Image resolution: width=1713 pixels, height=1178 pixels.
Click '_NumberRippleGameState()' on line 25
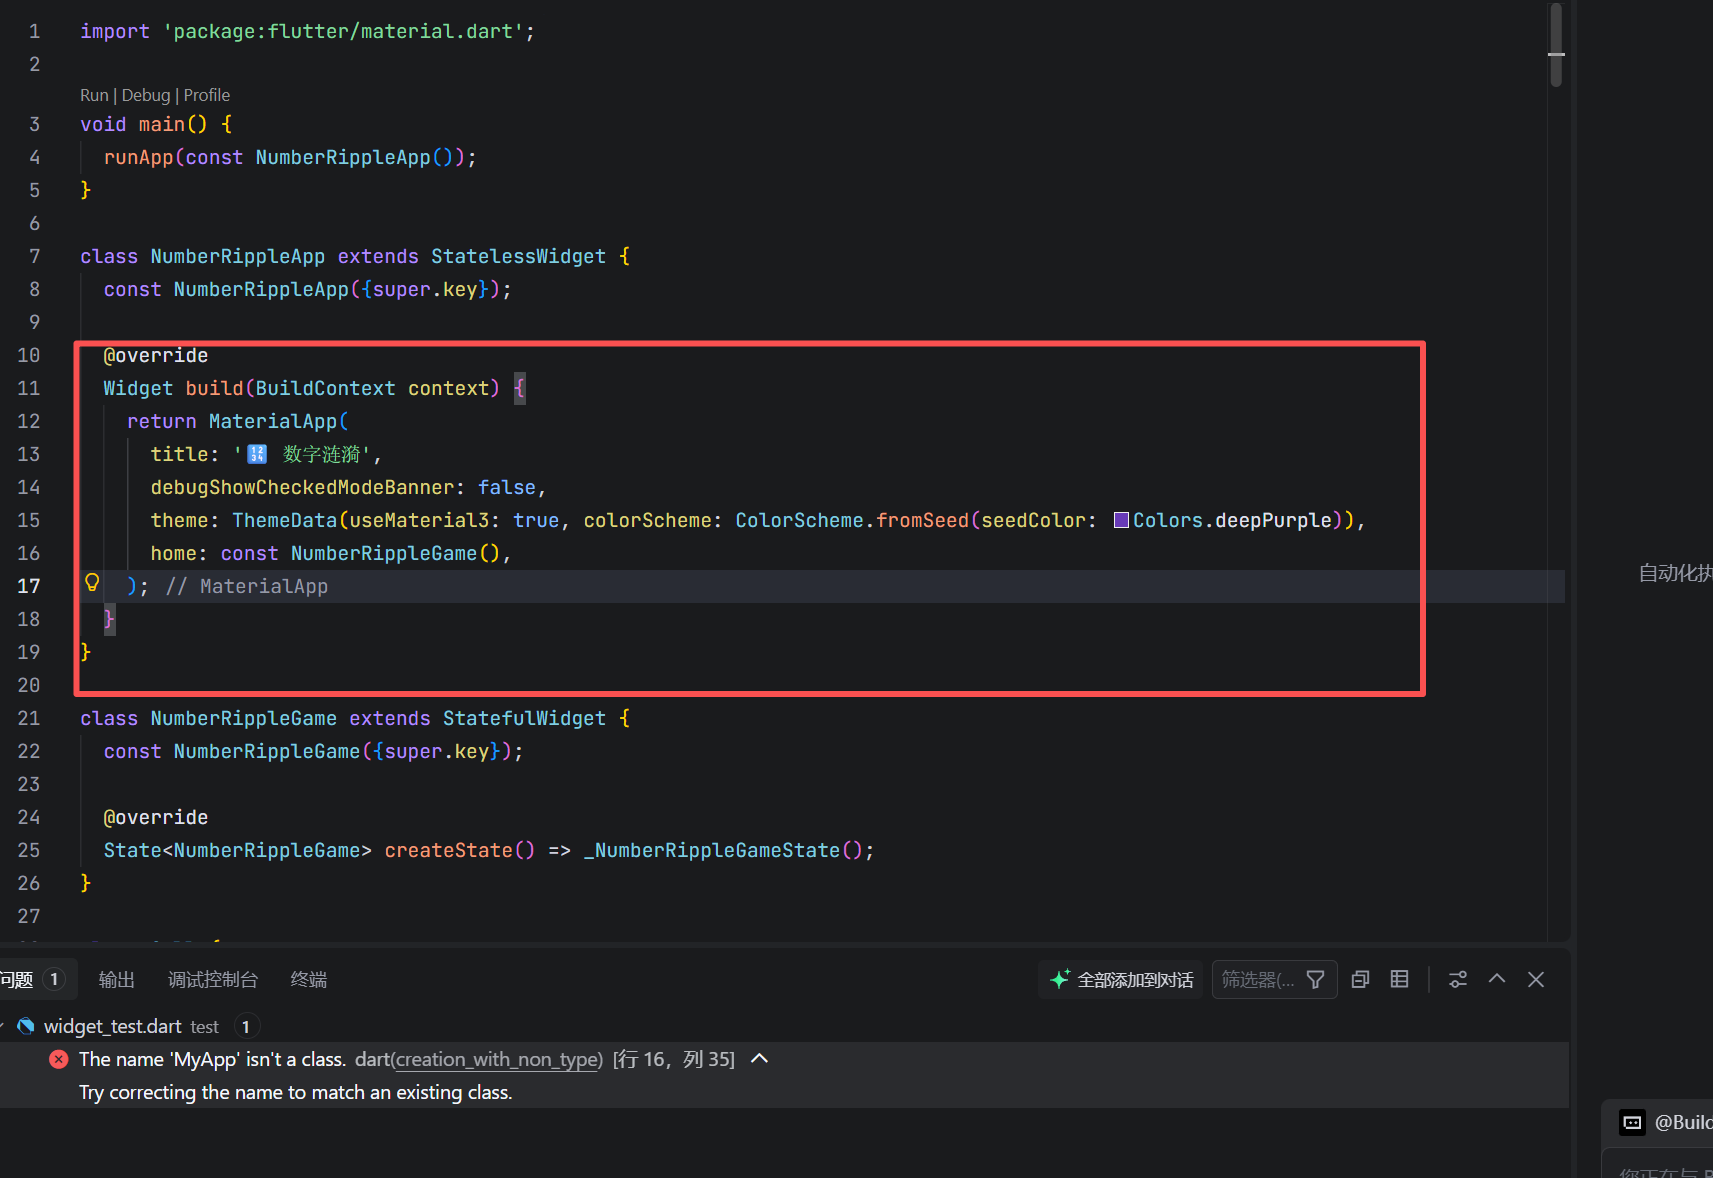point(723,850)
